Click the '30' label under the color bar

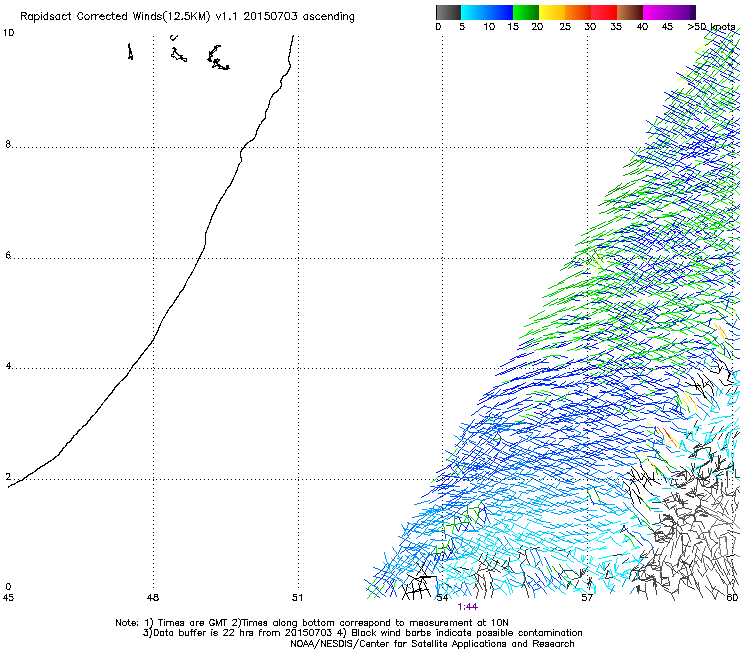coord(590,27)
